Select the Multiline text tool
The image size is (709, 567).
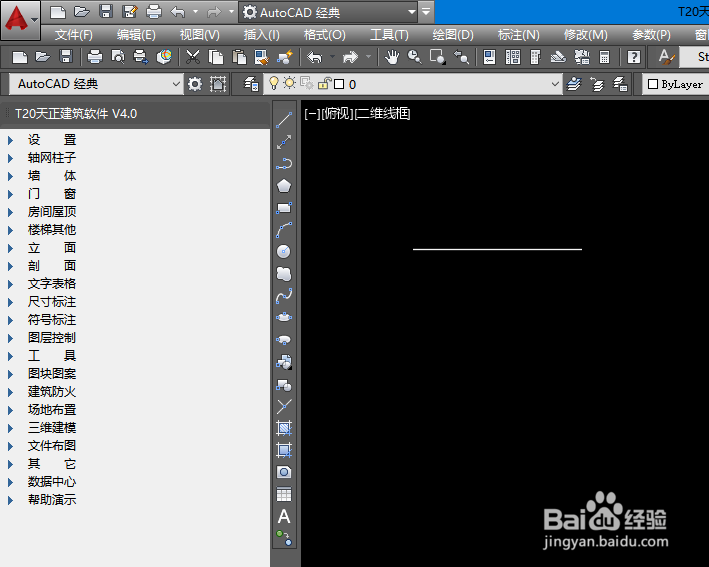coord(284,516)
